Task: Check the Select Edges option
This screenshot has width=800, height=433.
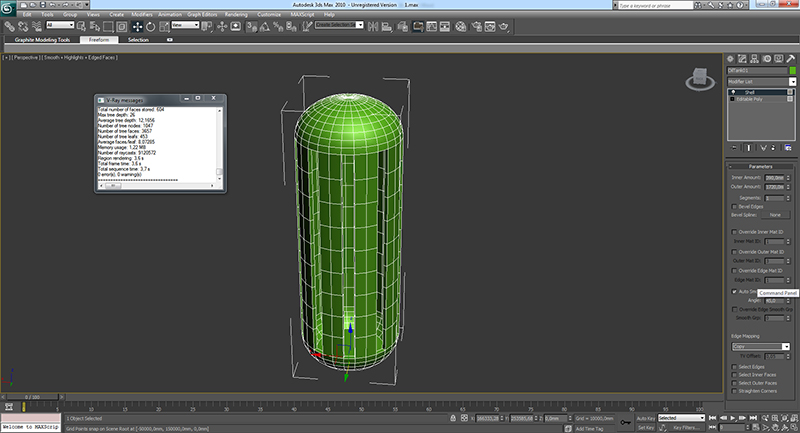Action: click(x=734, y=367)
